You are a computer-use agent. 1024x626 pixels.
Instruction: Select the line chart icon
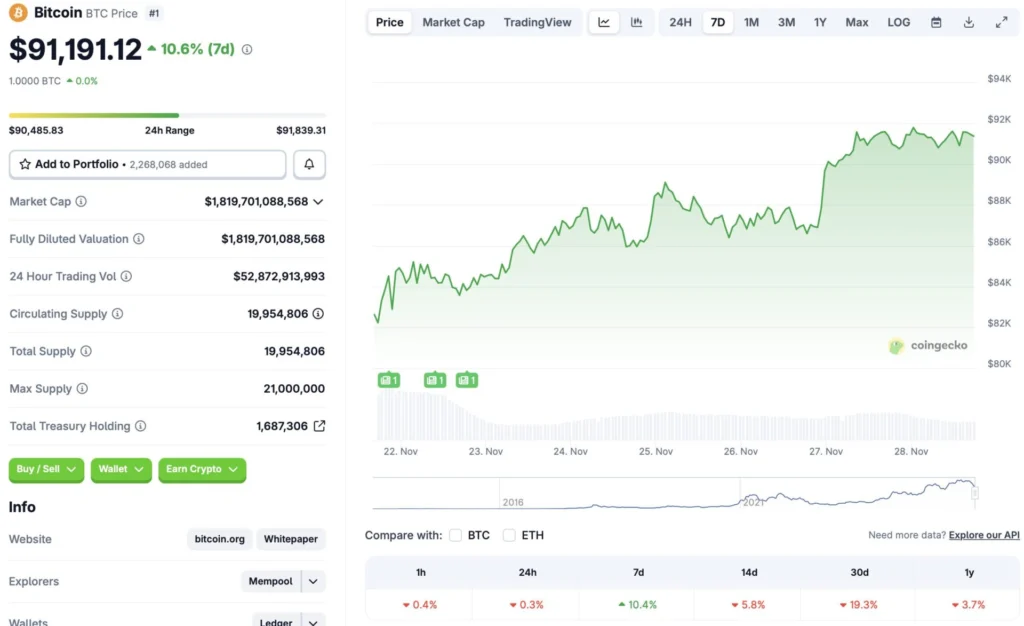604,21
